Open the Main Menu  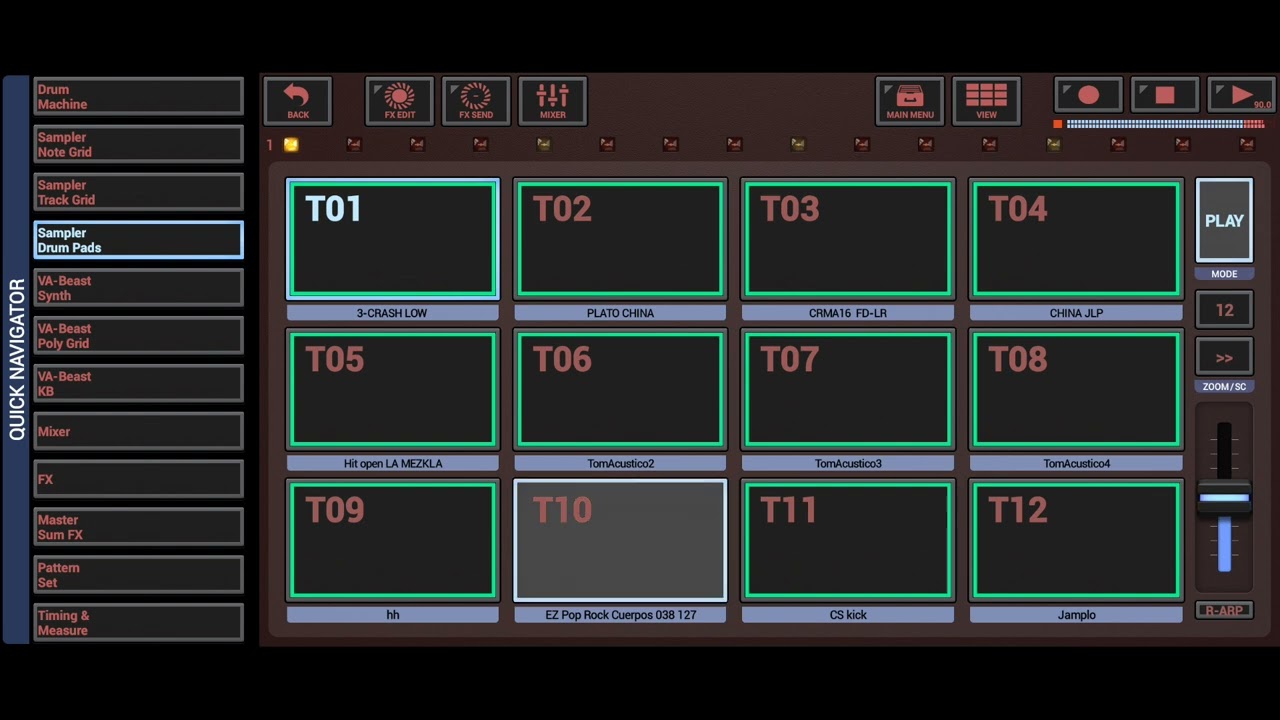909,101
